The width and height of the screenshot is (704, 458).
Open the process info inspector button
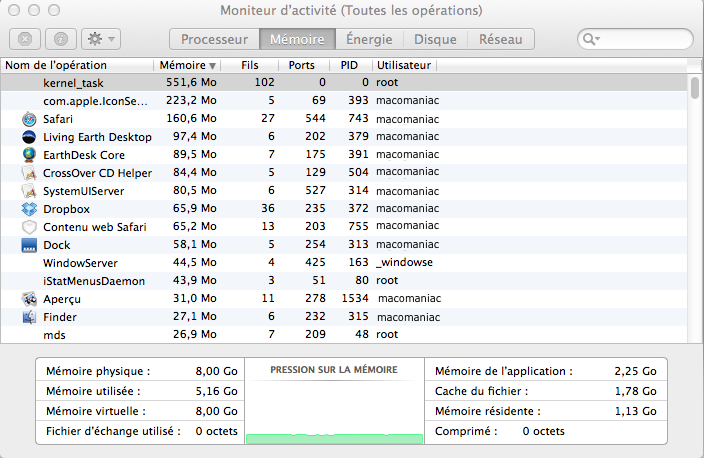(x=61, y=39)
